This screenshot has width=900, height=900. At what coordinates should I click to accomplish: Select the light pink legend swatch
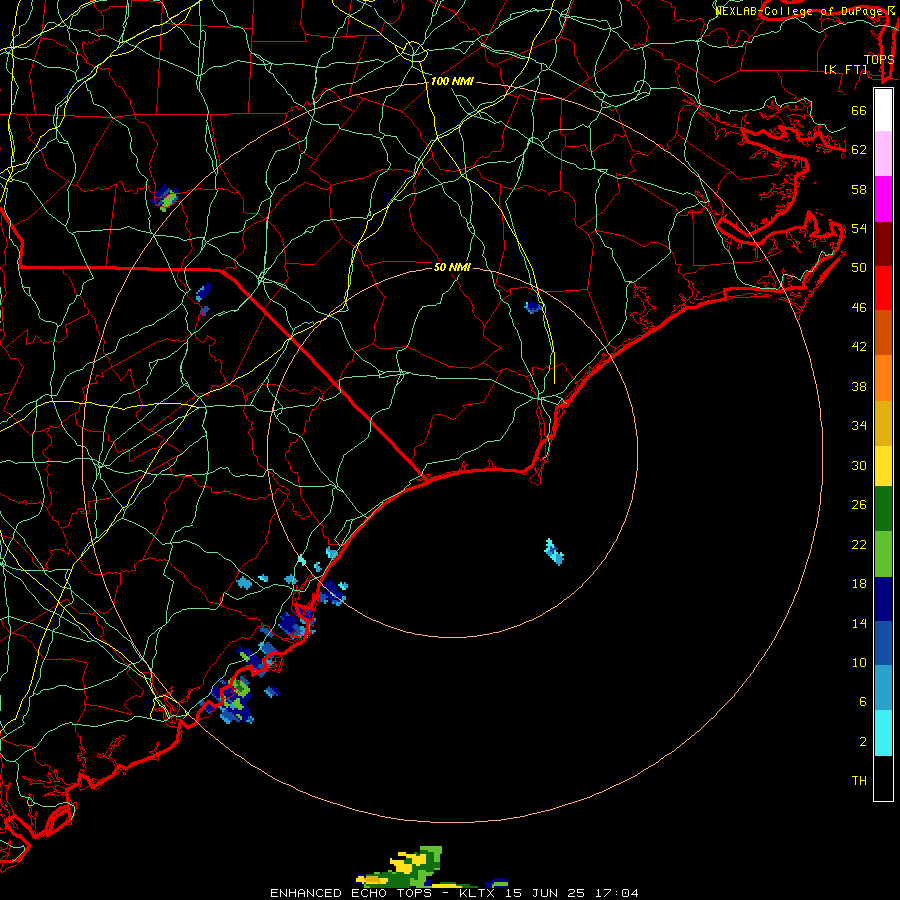[883, 154]
